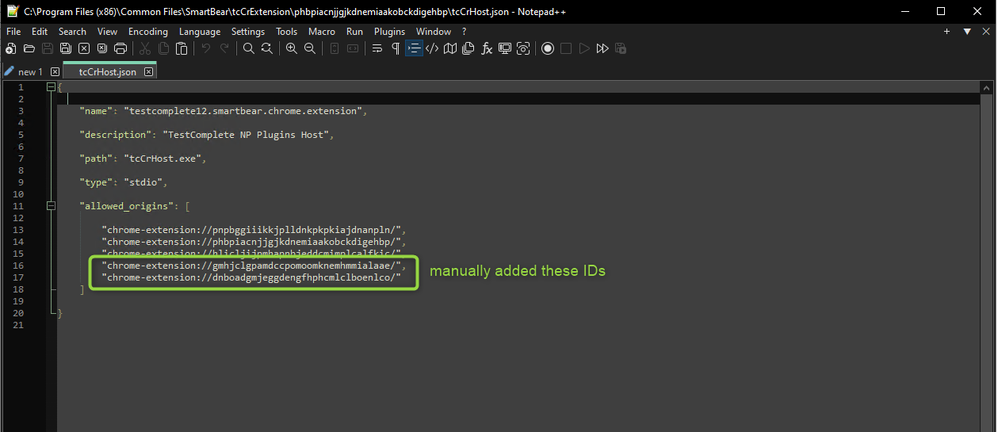Viewport: 998px width, 432px height.
Task: Click the plus button to add a new tab
Action: [947, 31]
